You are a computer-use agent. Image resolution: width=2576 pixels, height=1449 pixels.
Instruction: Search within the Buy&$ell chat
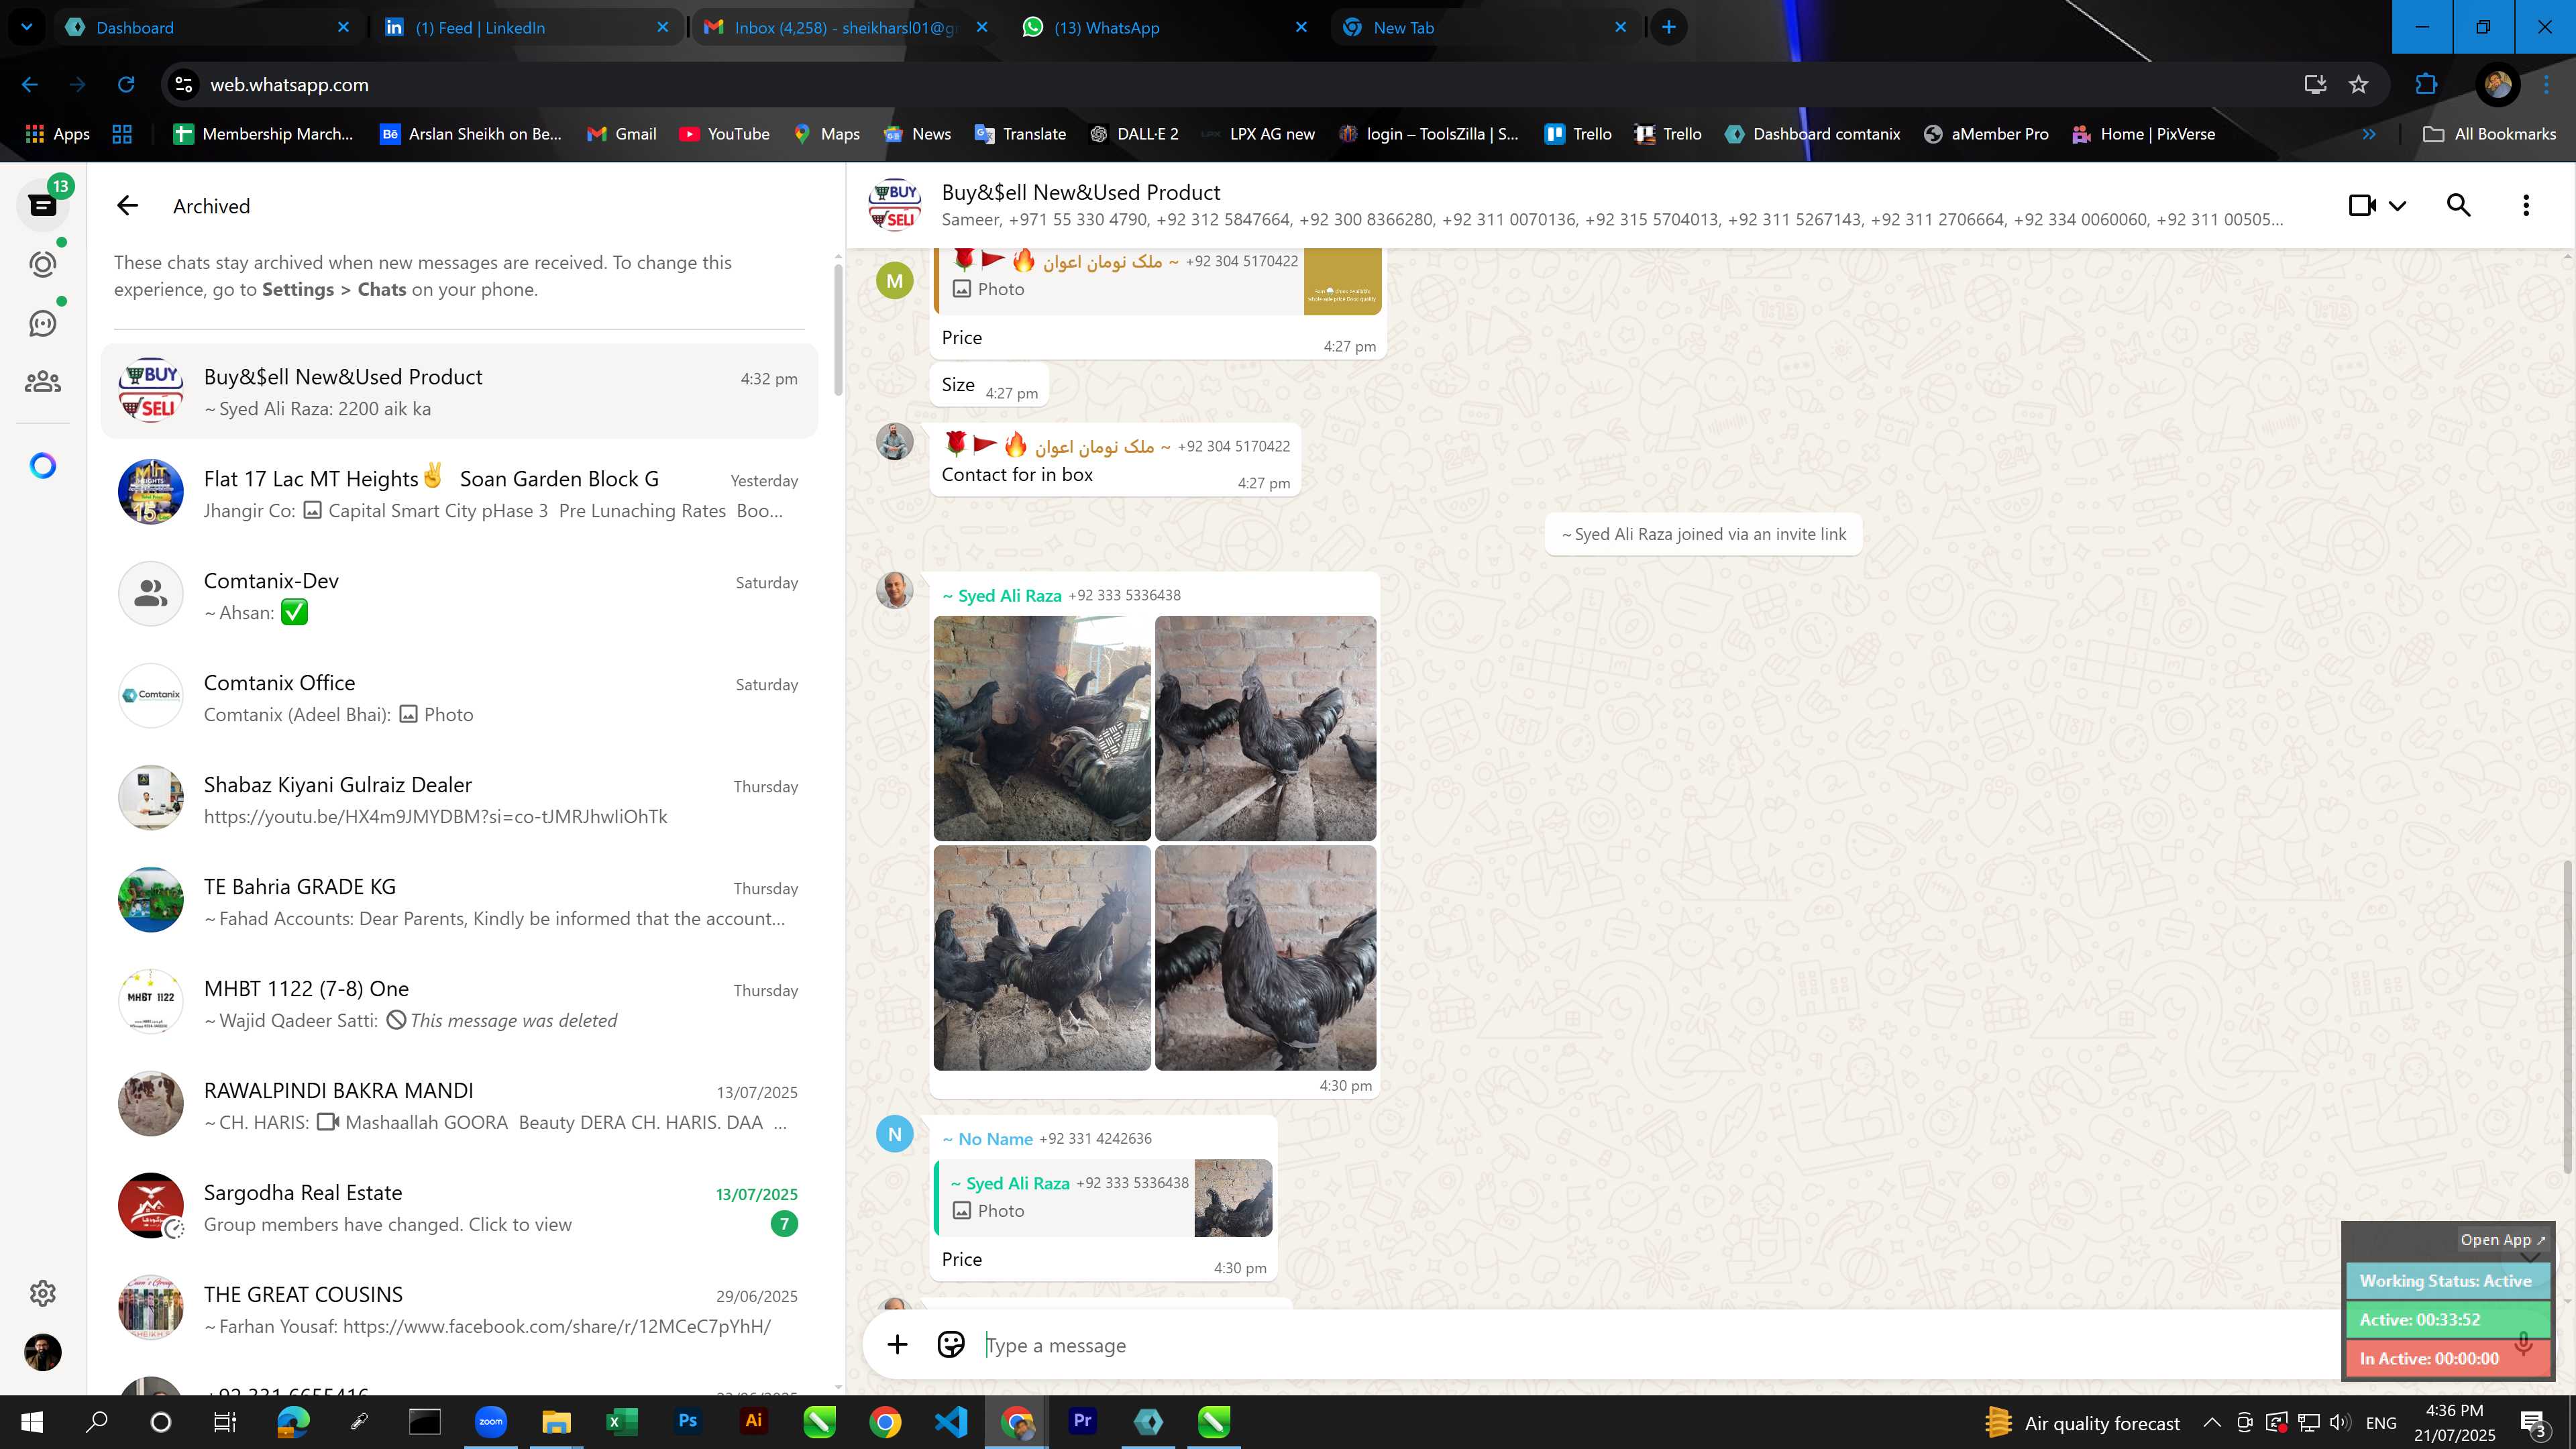pos(2458,205)
